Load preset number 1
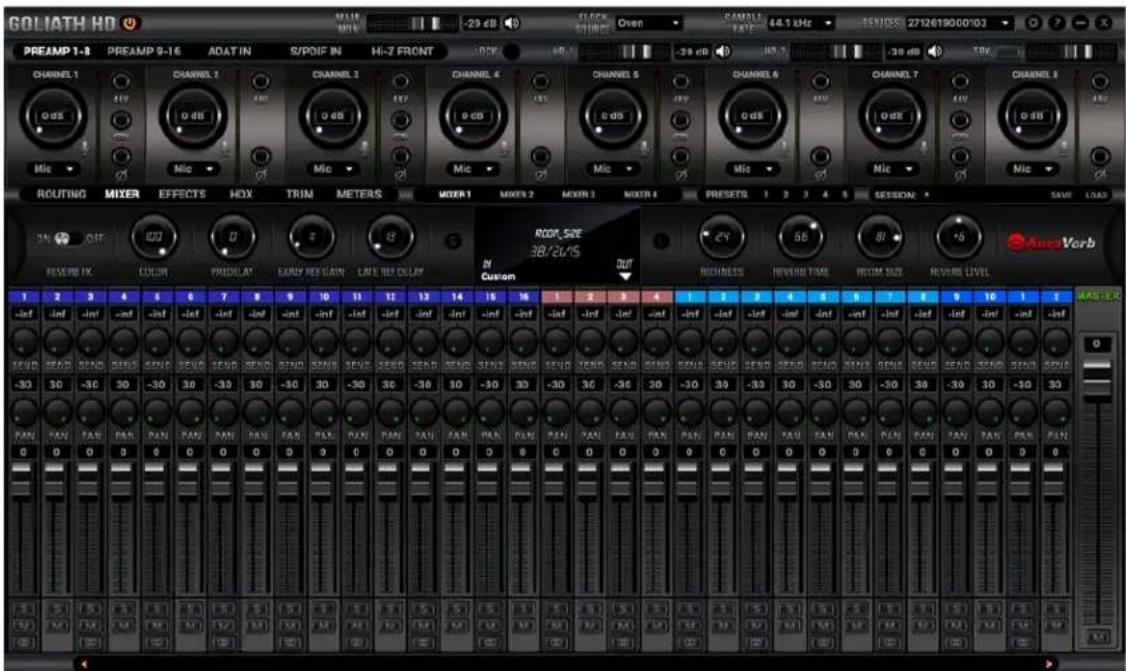1126x671 pixels. click(x=766, y=195)
